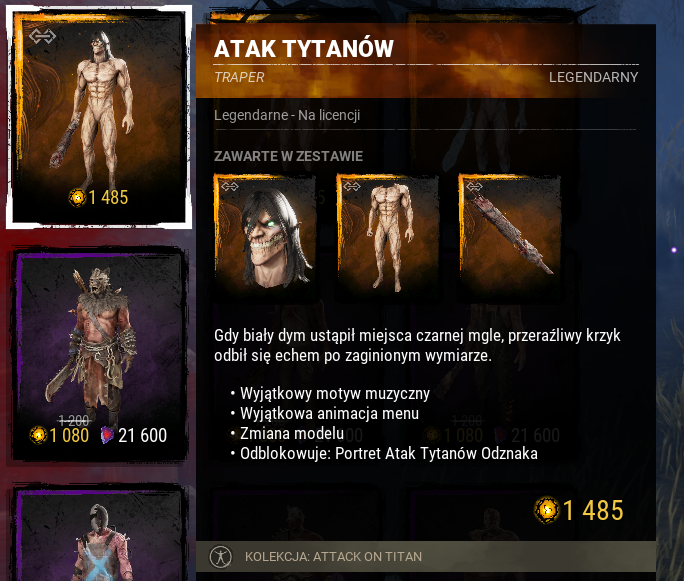Open the masked Trapper outfit at bottom
The height and width of the screenshot is (581, 684).
(99, 533)
